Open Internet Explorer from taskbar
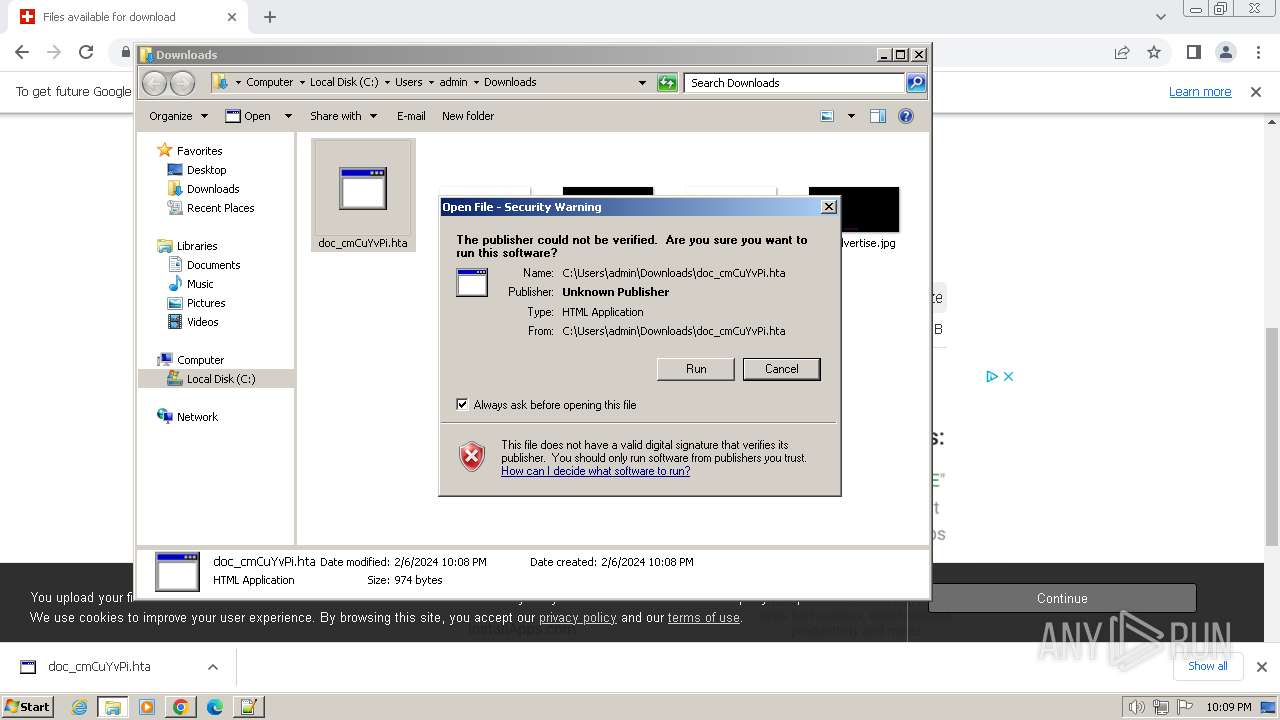1280x720 pixels. 79,707
